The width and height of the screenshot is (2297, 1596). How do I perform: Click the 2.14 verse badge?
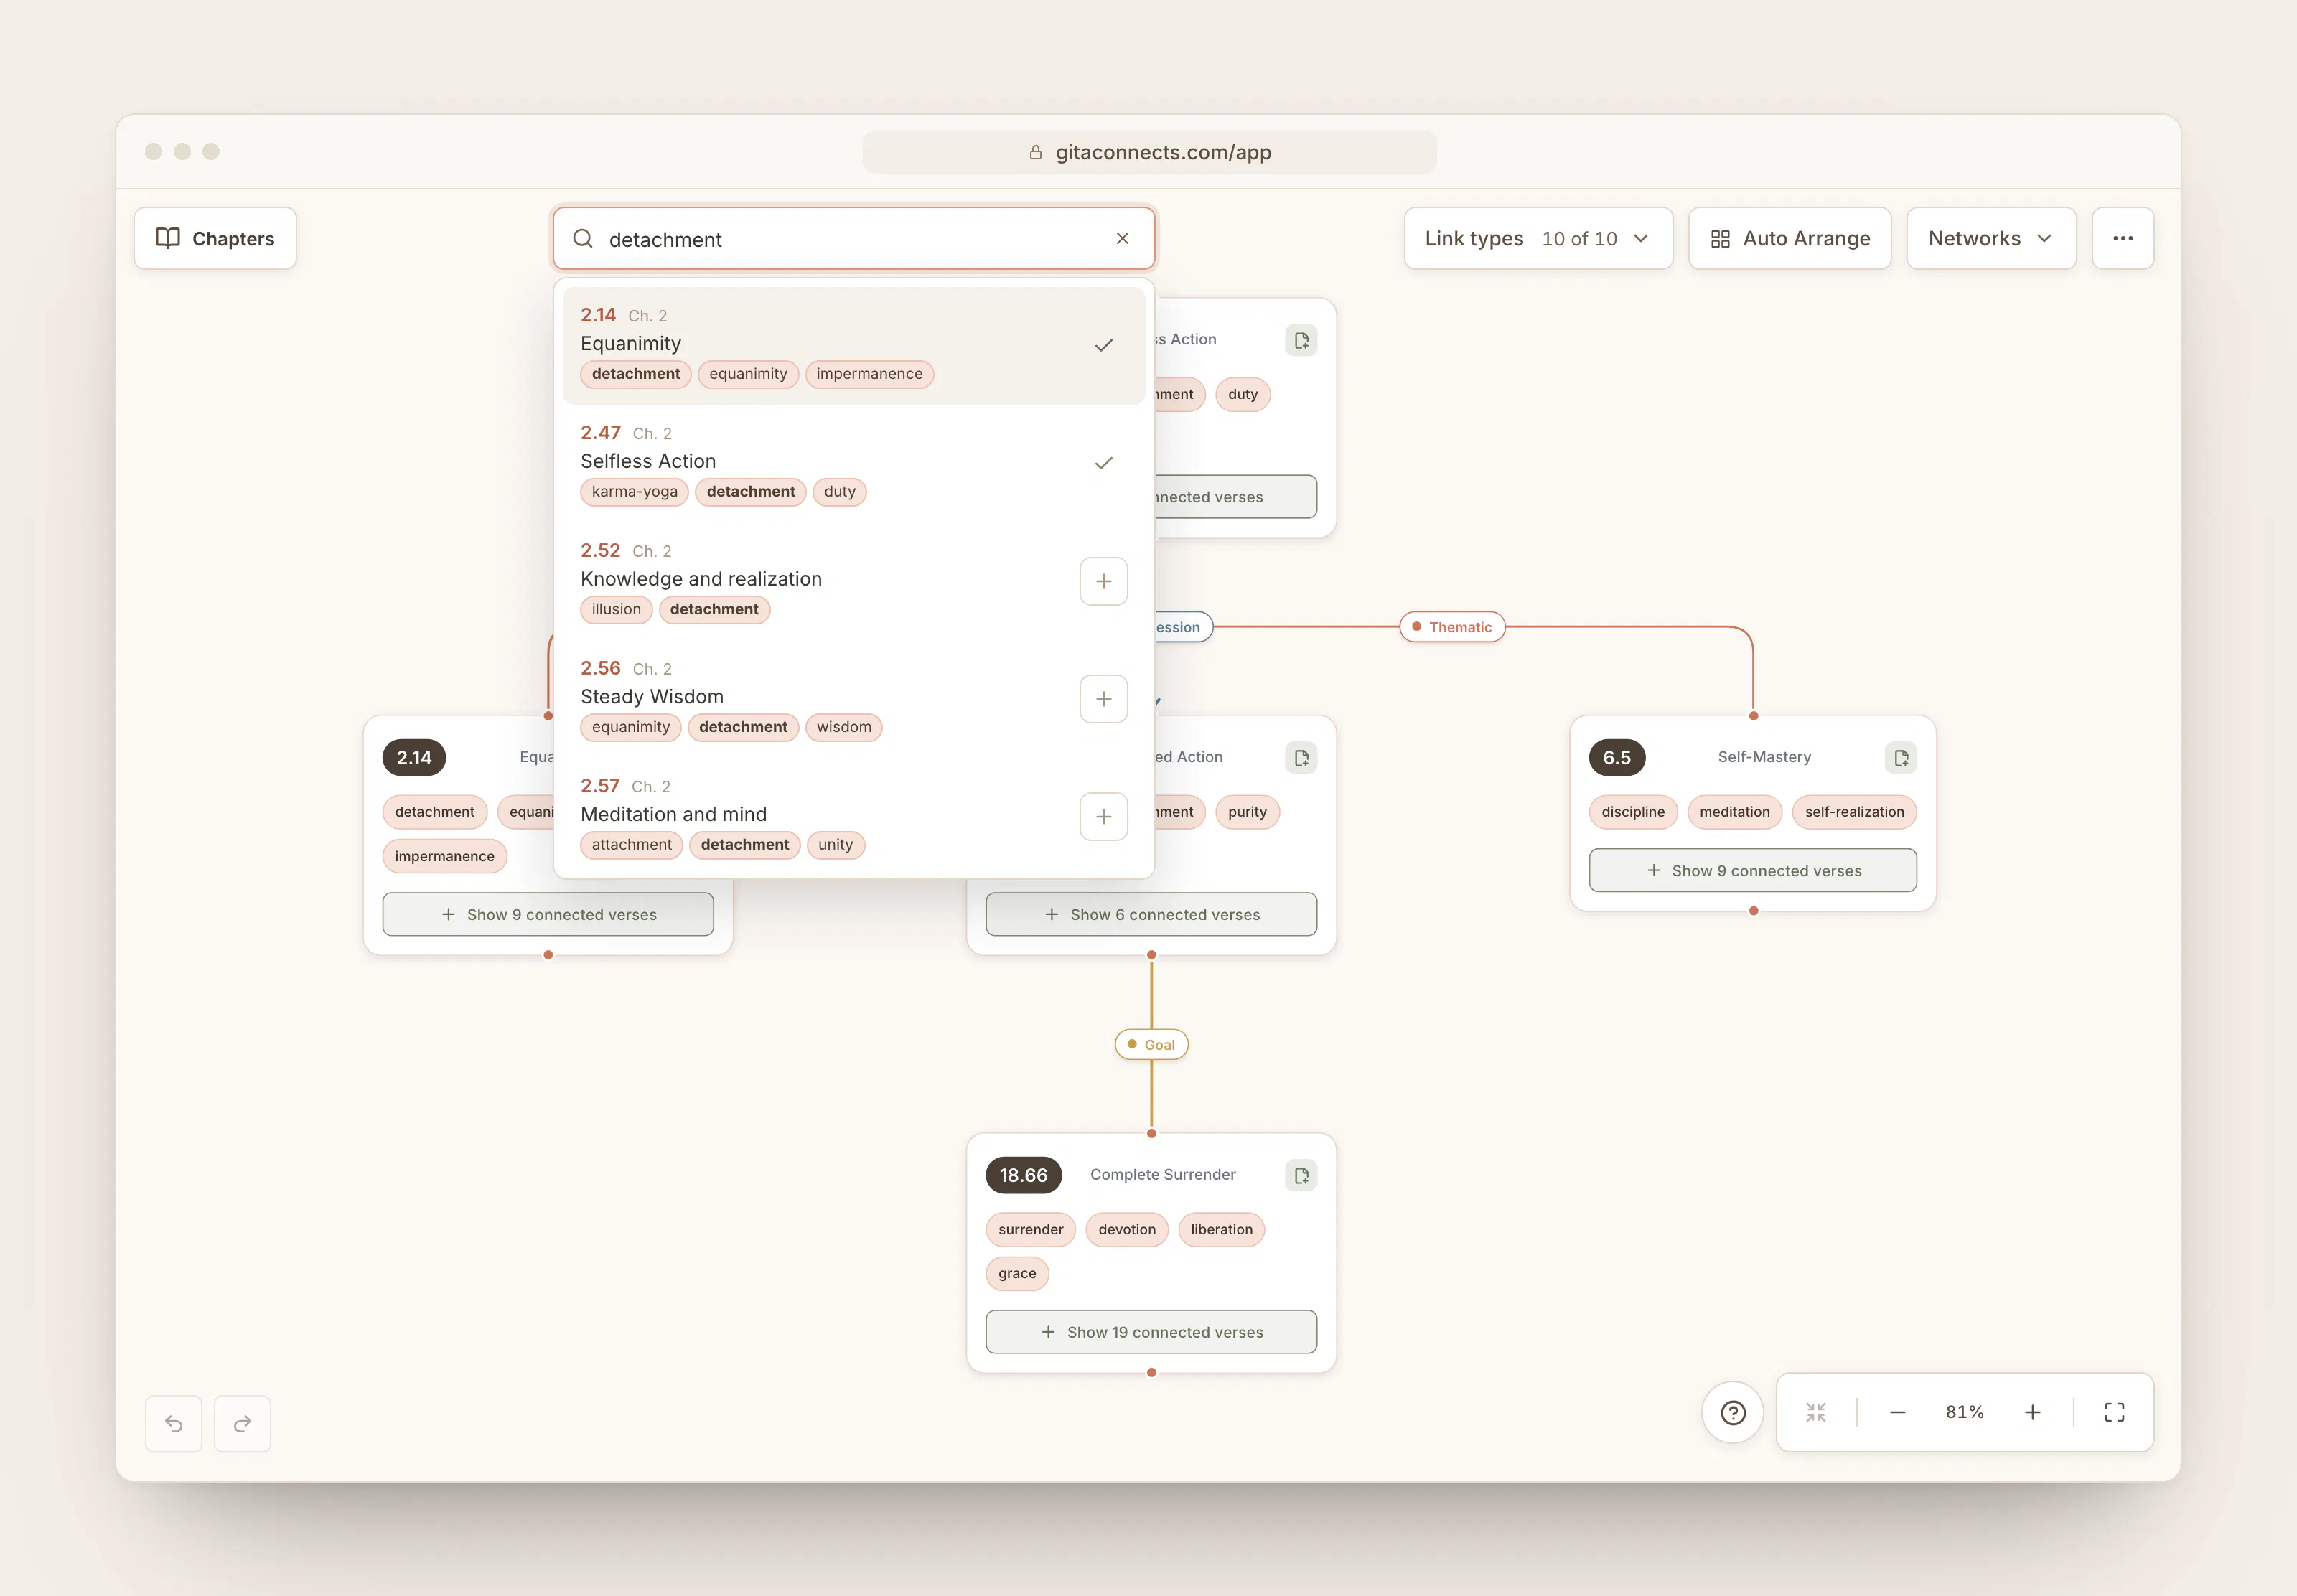[x=413, y=758]
